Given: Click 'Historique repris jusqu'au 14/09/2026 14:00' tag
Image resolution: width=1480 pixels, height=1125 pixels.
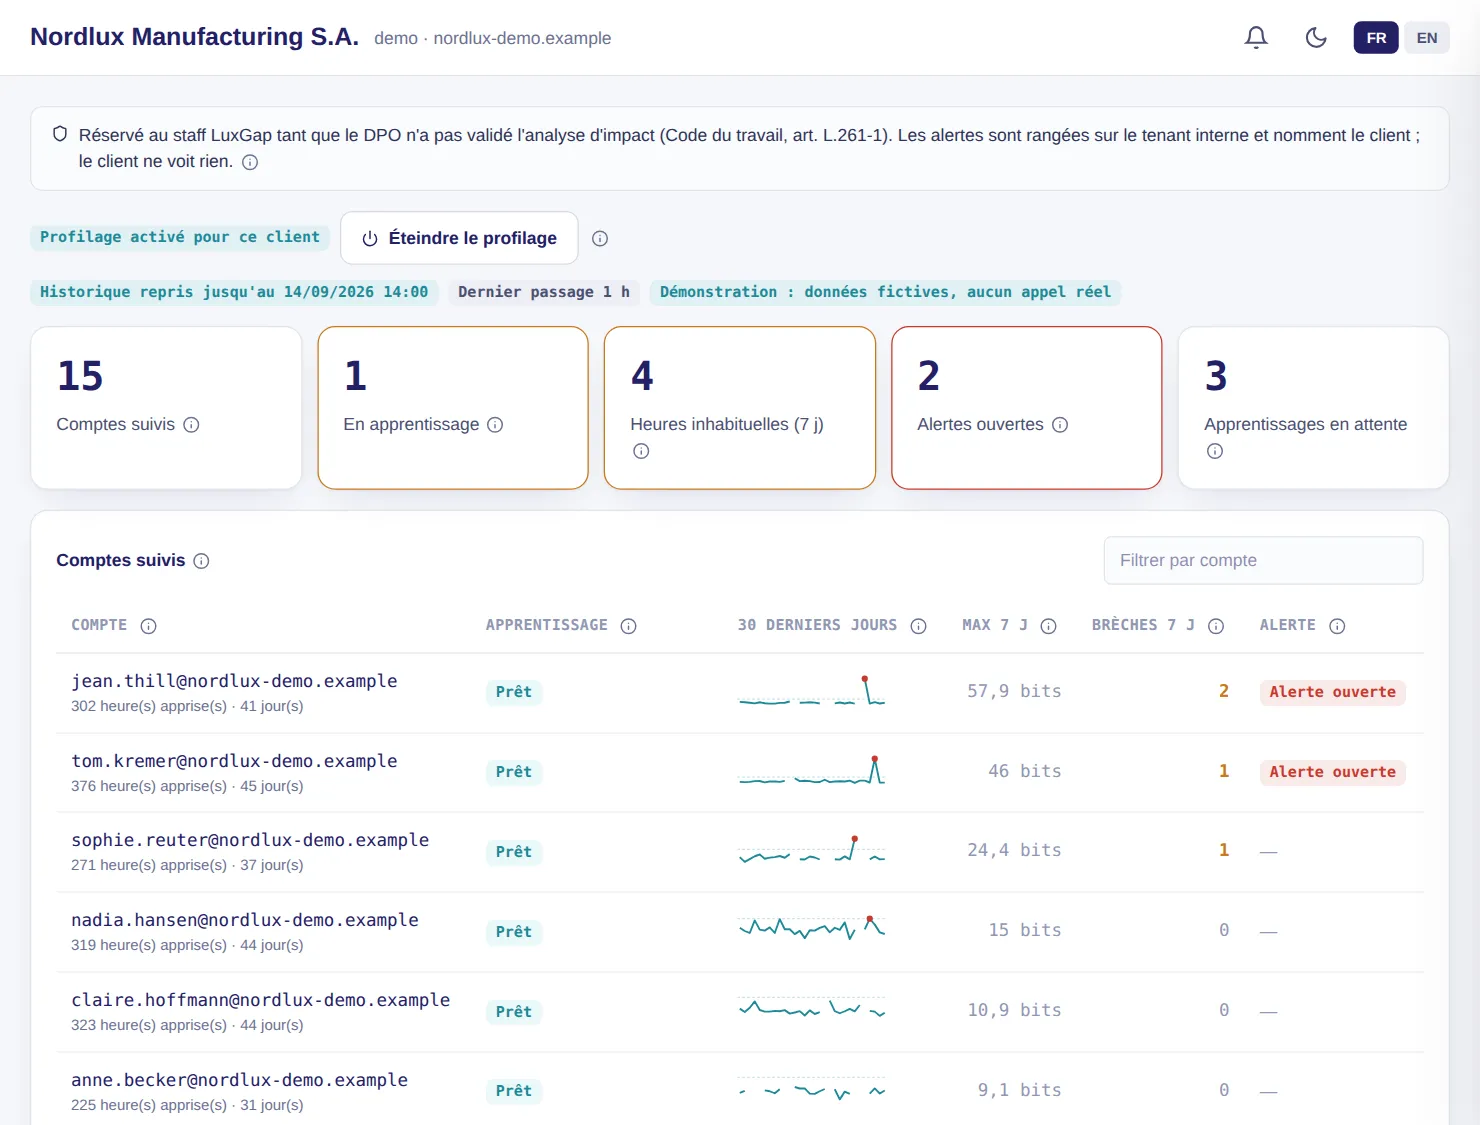Looking at the screenshot, I should tap(234, 292).
